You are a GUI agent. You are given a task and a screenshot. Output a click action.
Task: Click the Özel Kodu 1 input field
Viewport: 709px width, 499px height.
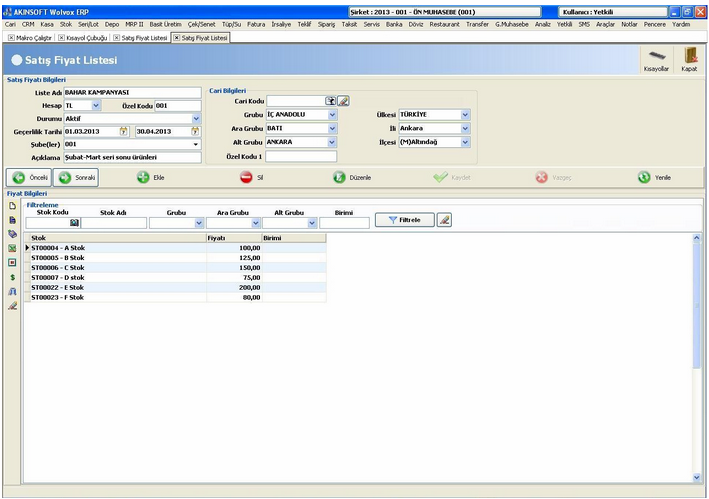(301, 156)
